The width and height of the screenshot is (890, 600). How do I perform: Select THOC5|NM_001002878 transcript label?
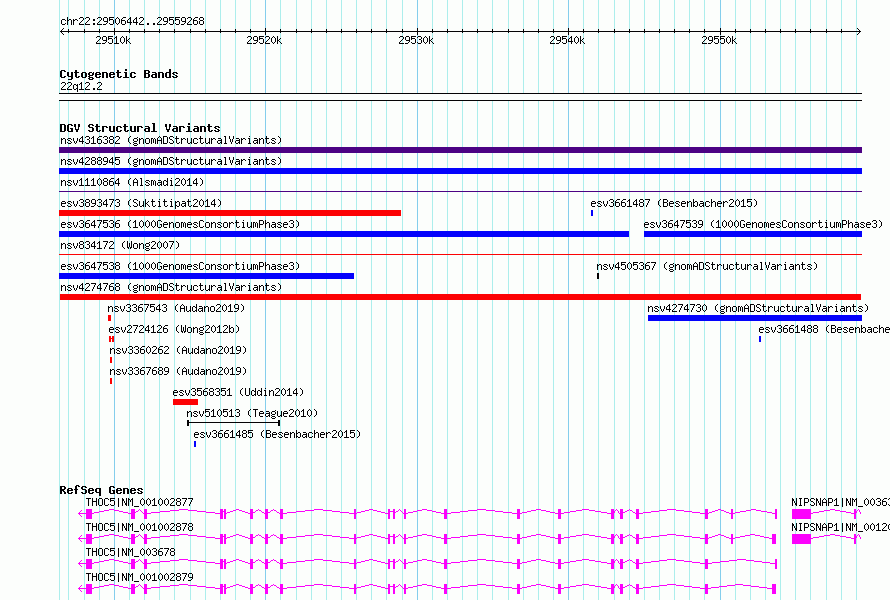tap(139, 527)
